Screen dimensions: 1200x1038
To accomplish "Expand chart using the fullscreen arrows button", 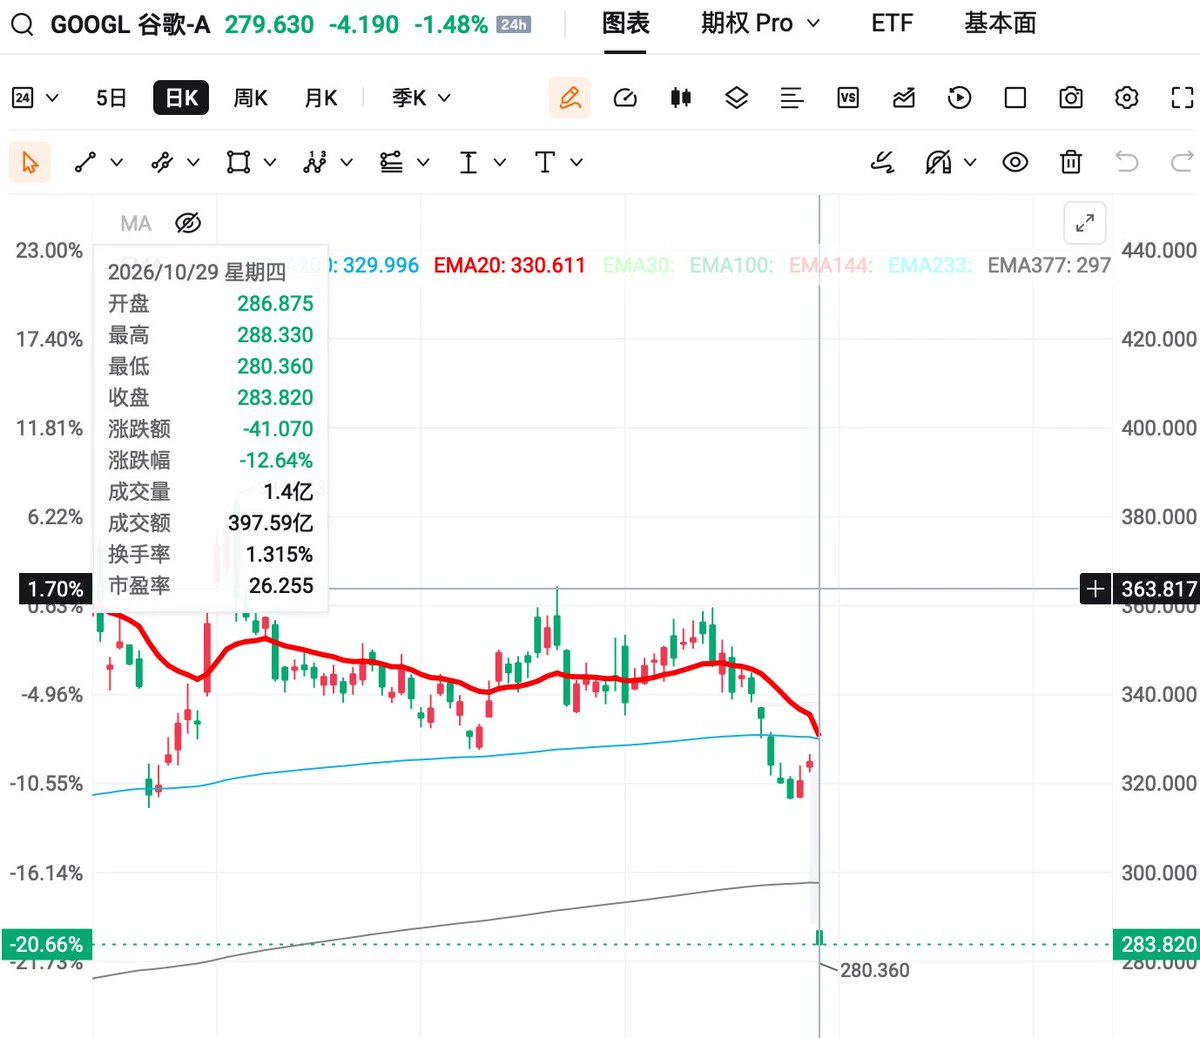I will tap(1085, 223).
